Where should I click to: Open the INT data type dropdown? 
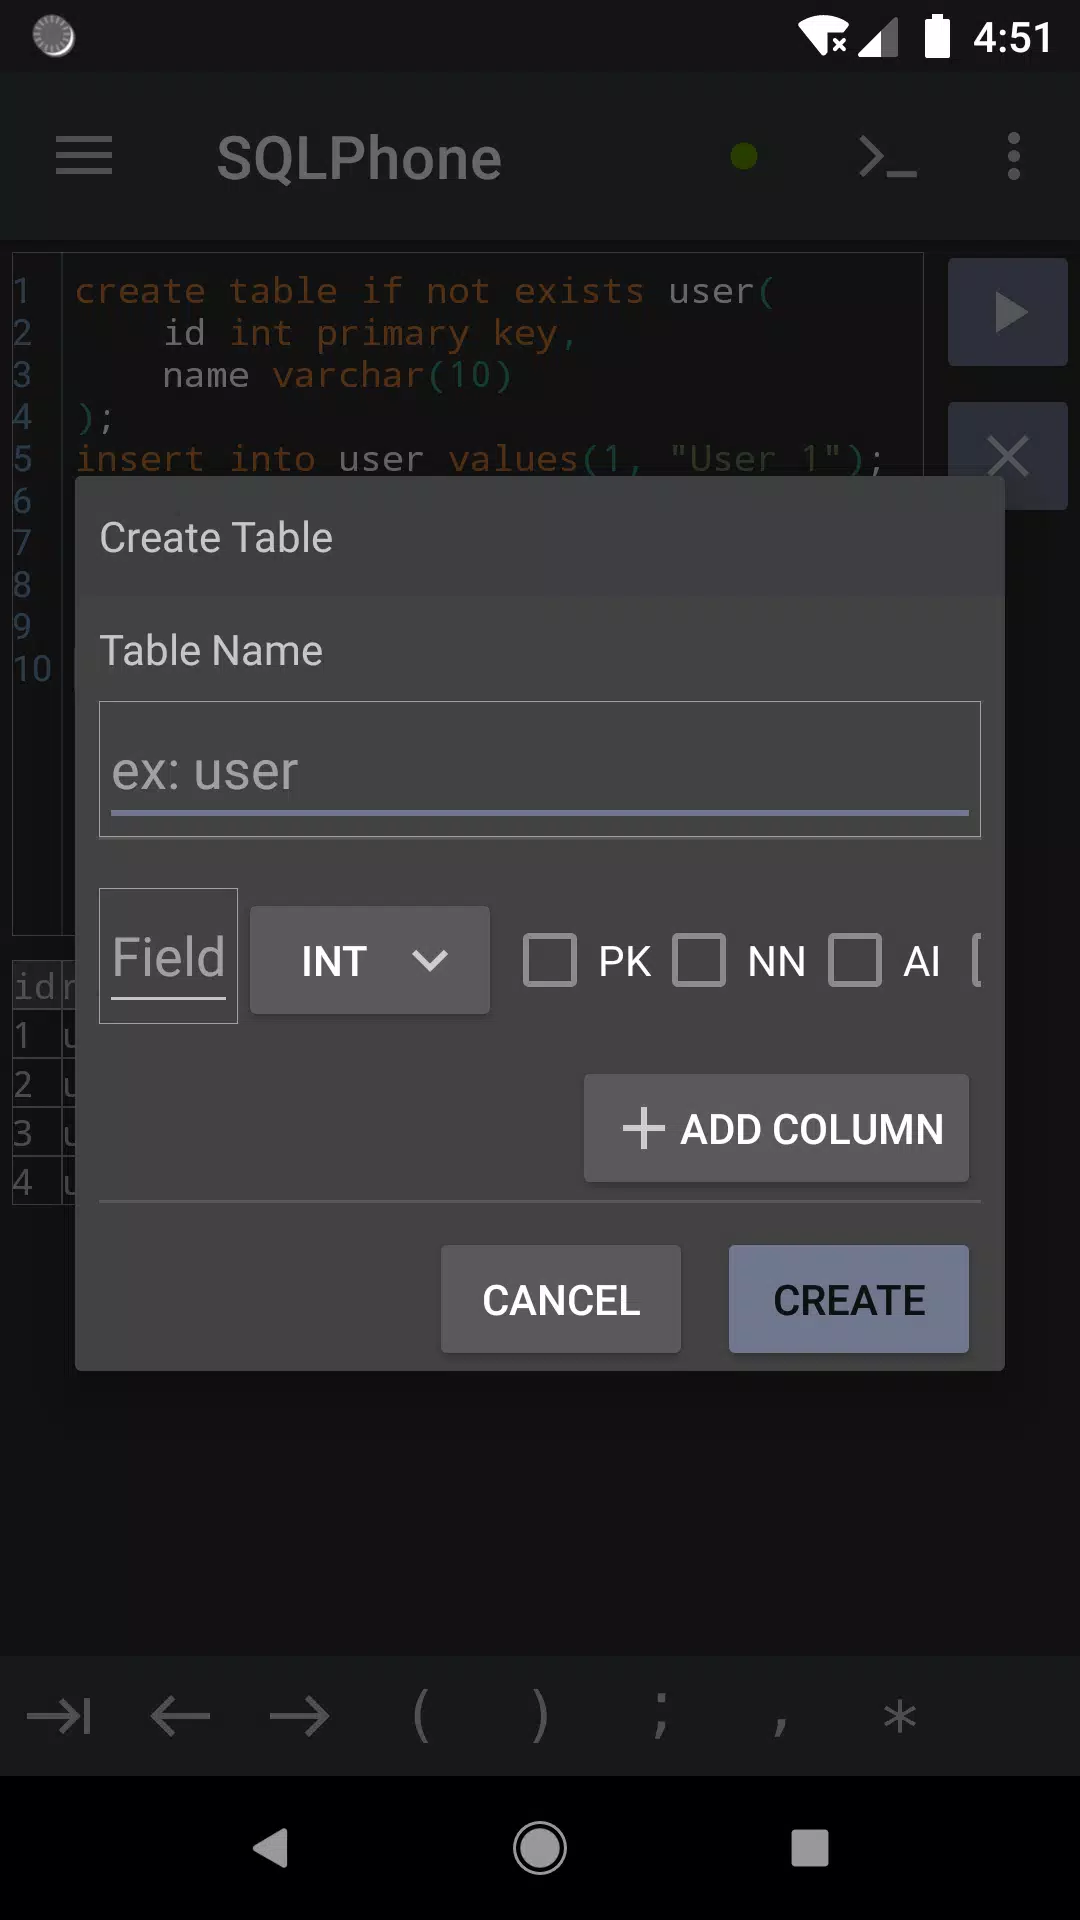370,960
